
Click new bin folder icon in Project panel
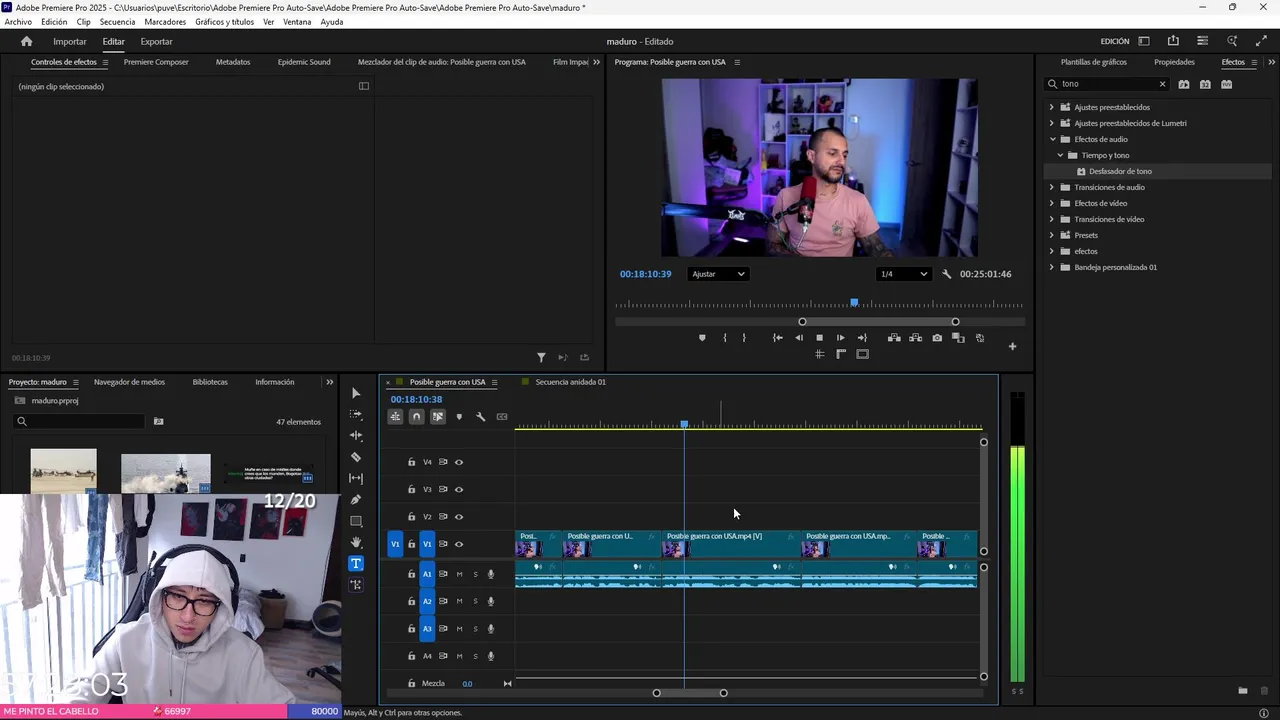[158, 421]
